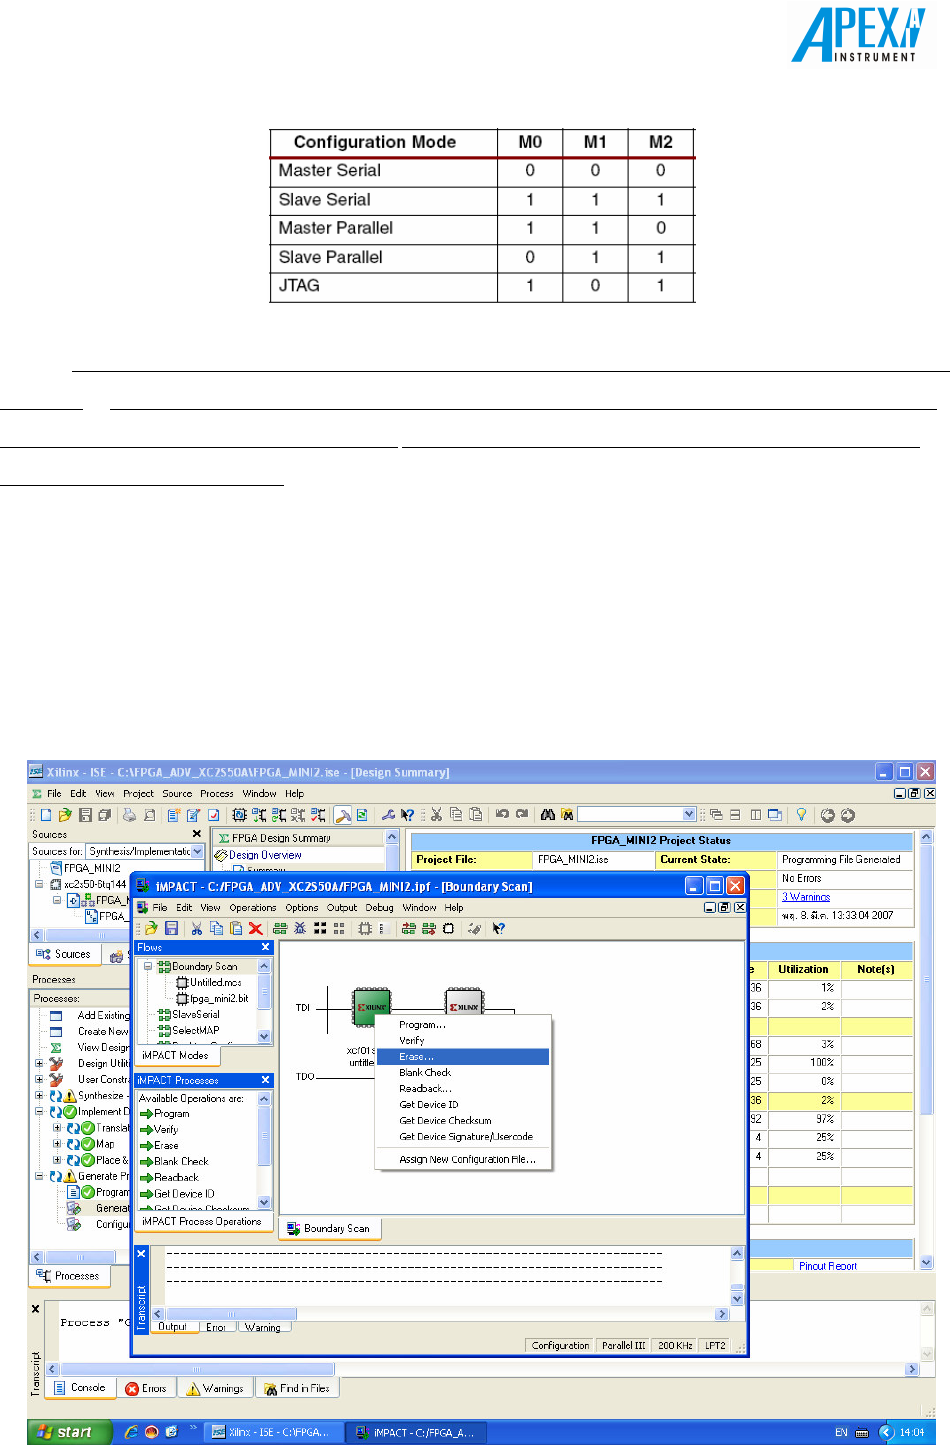Click Get Device ID in iMPACT Processes
Viewport: 950px width, 1445px height.
tap(177, 1194)
